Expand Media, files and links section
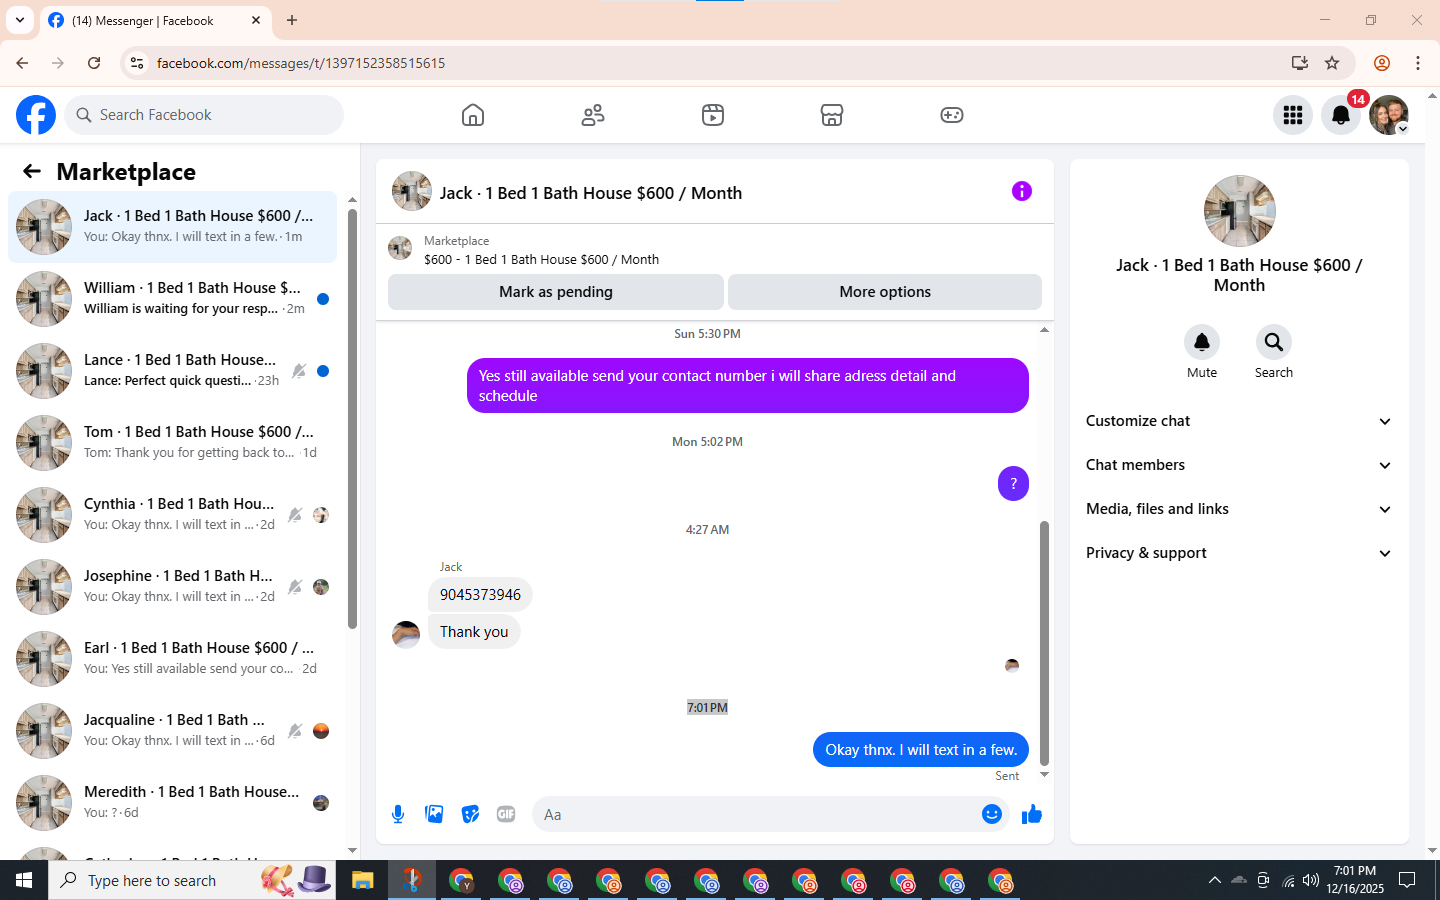The height and width of the screenshot is (900, 1440). 1239,509
